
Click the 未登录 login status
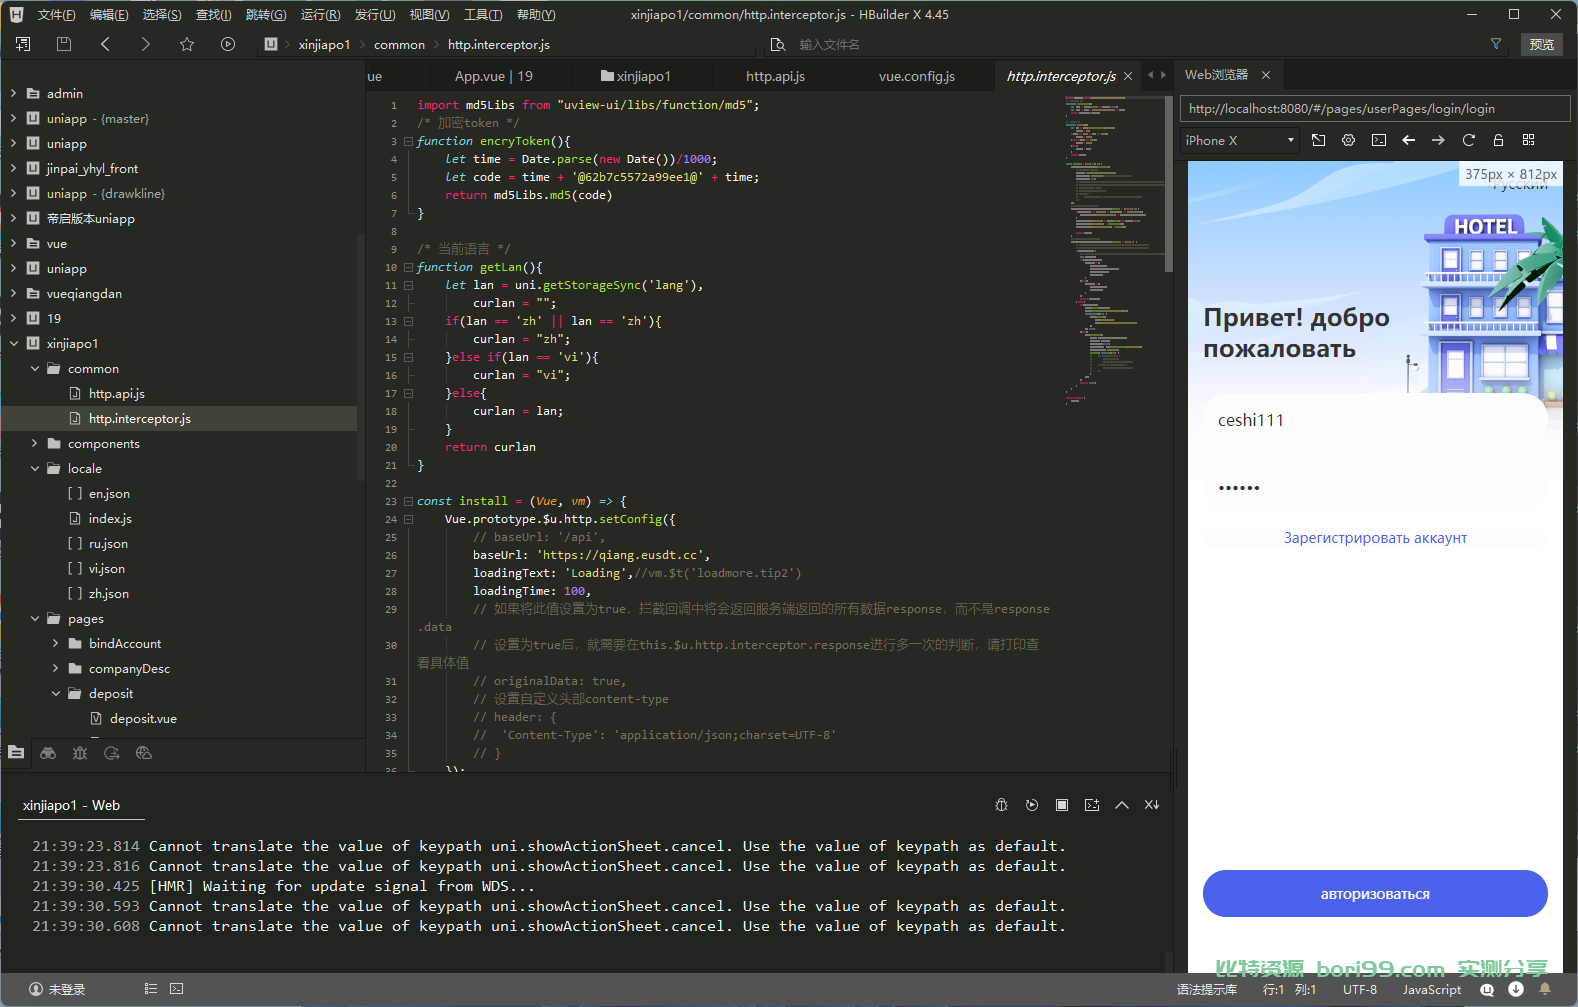click(57, 989)
